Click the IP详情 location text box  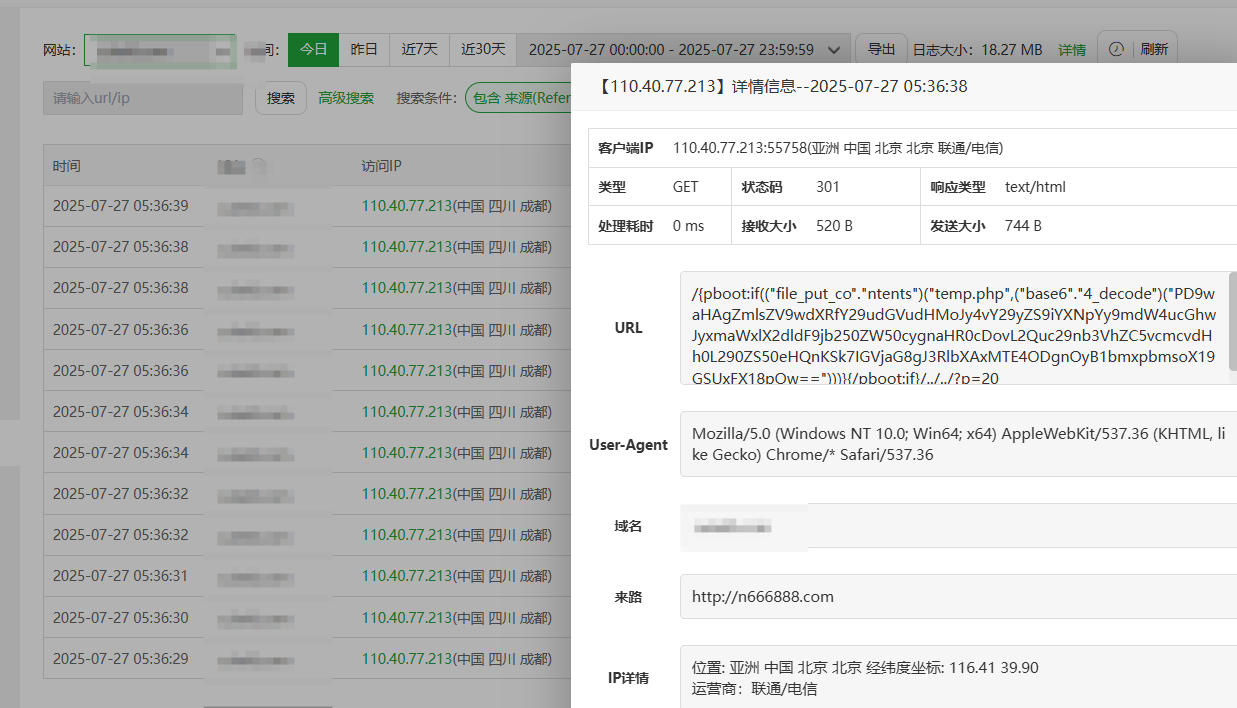958,677
